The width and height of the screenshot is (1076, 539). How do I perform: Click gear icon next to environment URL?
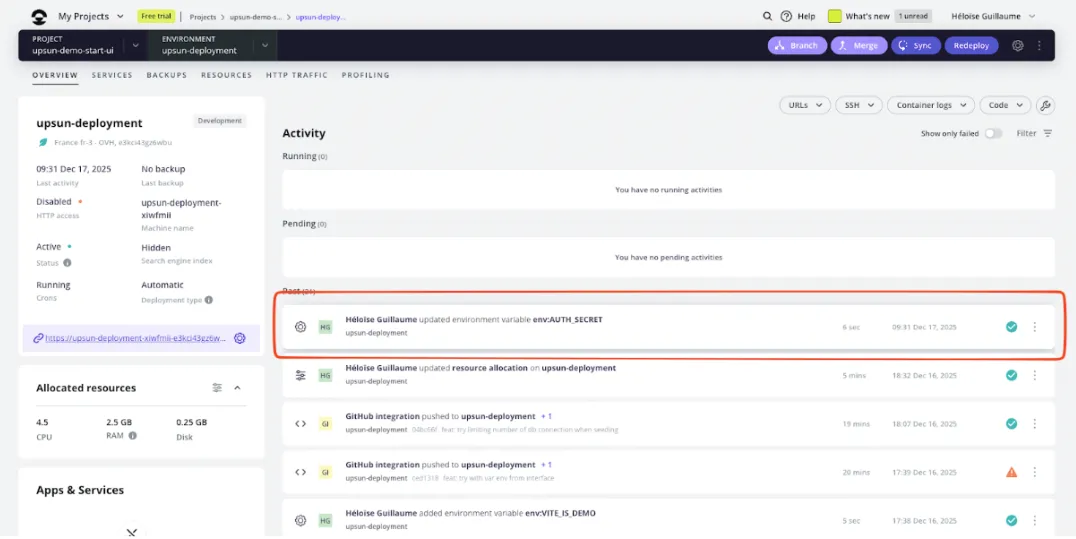tap(240, 338)
